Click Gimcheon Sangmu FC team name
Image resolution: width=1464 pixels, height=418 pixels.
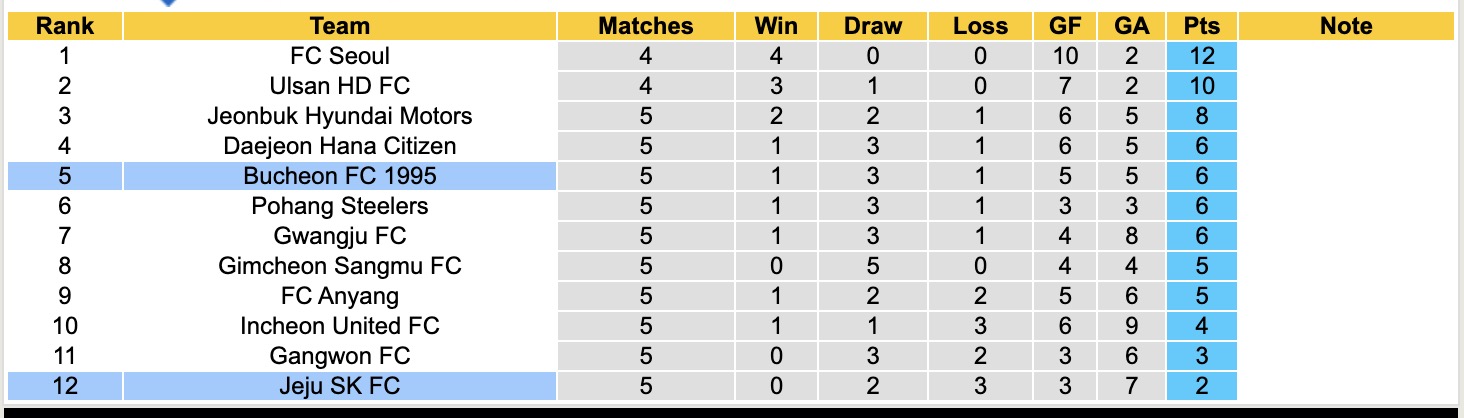click(x=340, y=266)
